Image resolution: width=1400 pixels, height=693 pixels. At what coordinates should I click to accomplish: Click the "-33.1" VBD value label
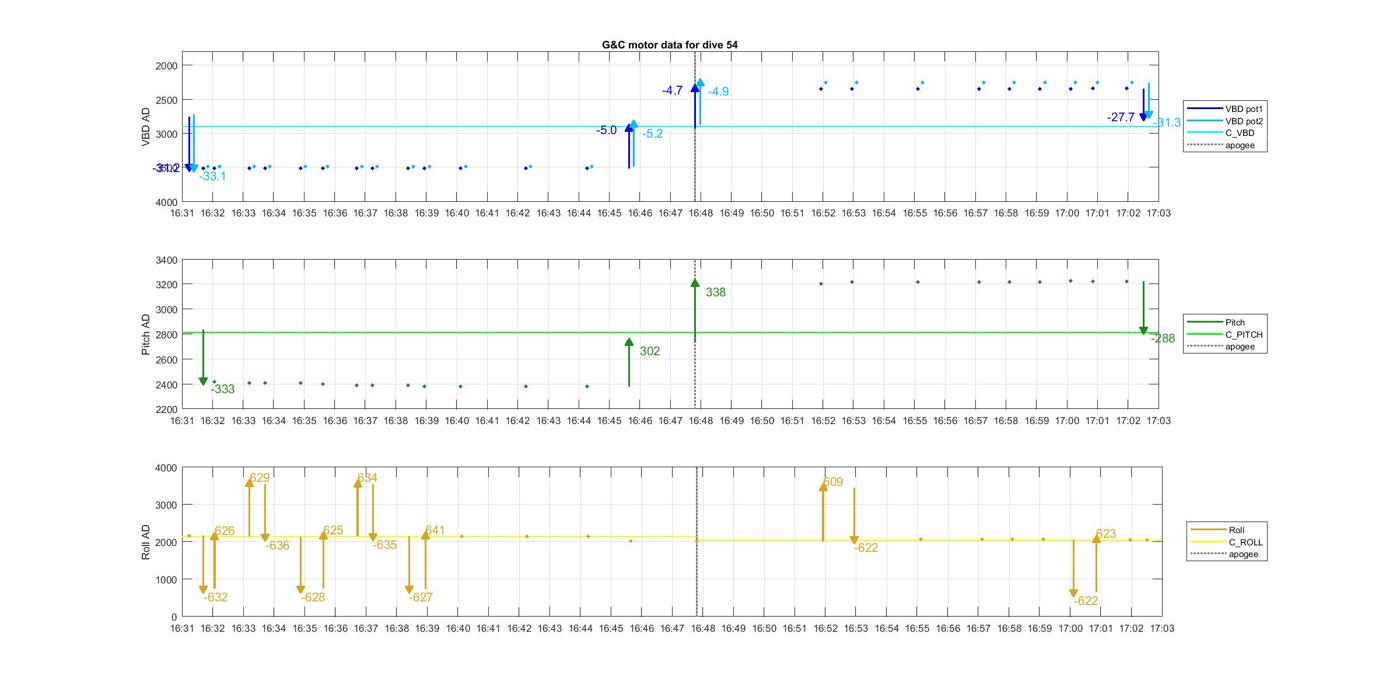pos(213,176)
